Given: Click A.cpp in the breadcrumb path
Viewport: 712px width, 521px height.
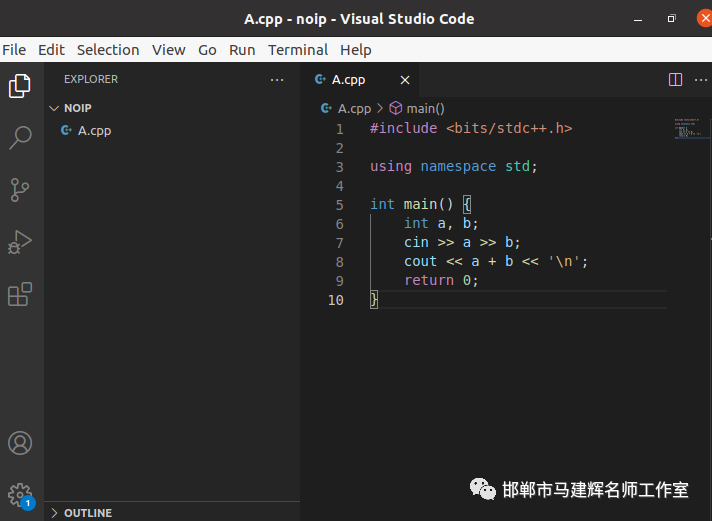Looking at the screenshot, I should pyautogui.click(x=354, y=109).
